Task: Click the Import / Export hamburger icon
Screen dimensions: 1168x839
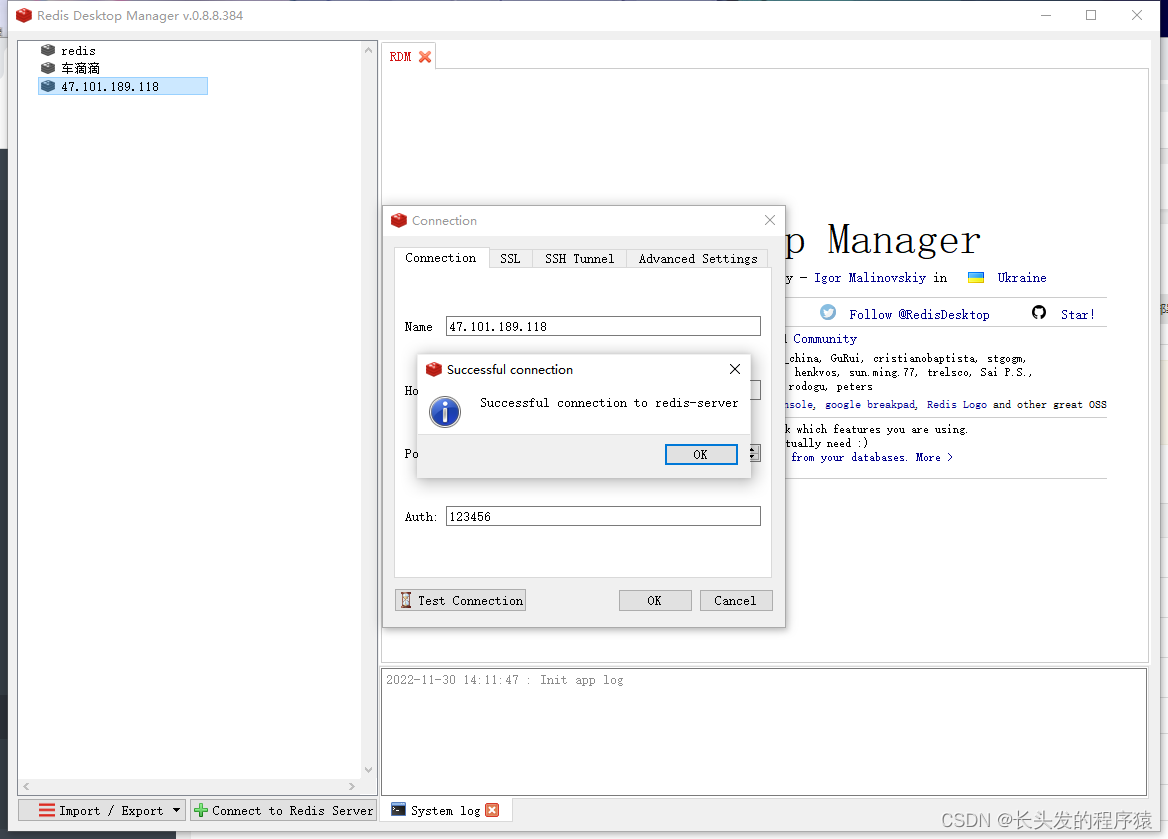Action: 47,810
